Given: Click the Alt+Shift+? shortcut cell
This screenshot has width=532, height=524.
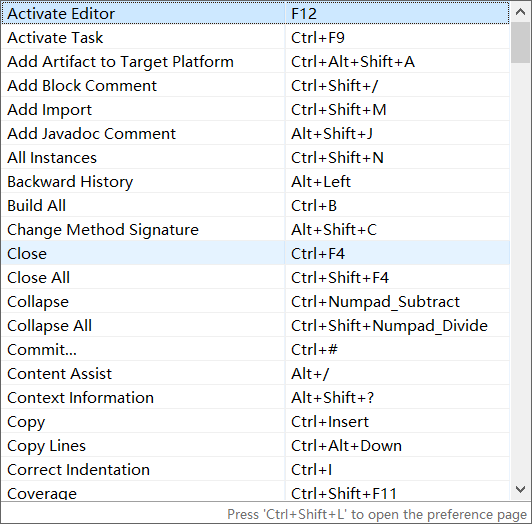Looking at the screenshot, I should (397, 398).
